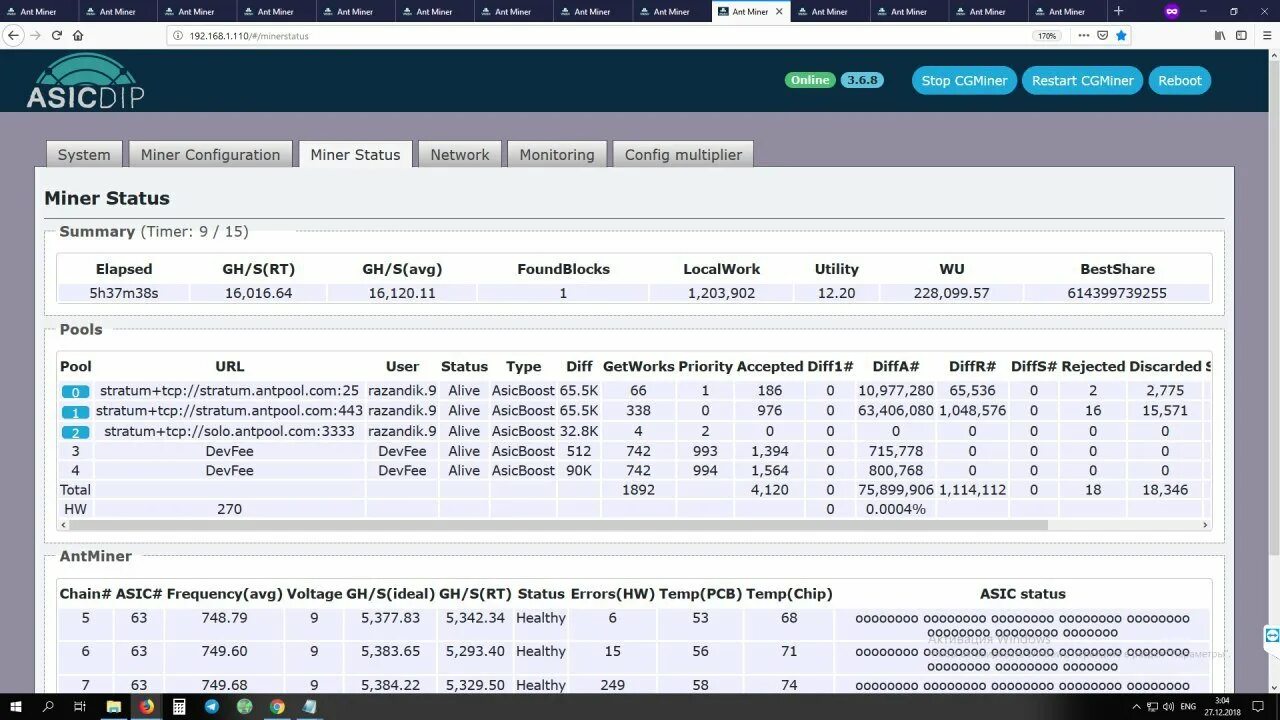This screenshot has width=1280, height=720.
Task: Open Task View on taskbar
Action: point(80,706)
